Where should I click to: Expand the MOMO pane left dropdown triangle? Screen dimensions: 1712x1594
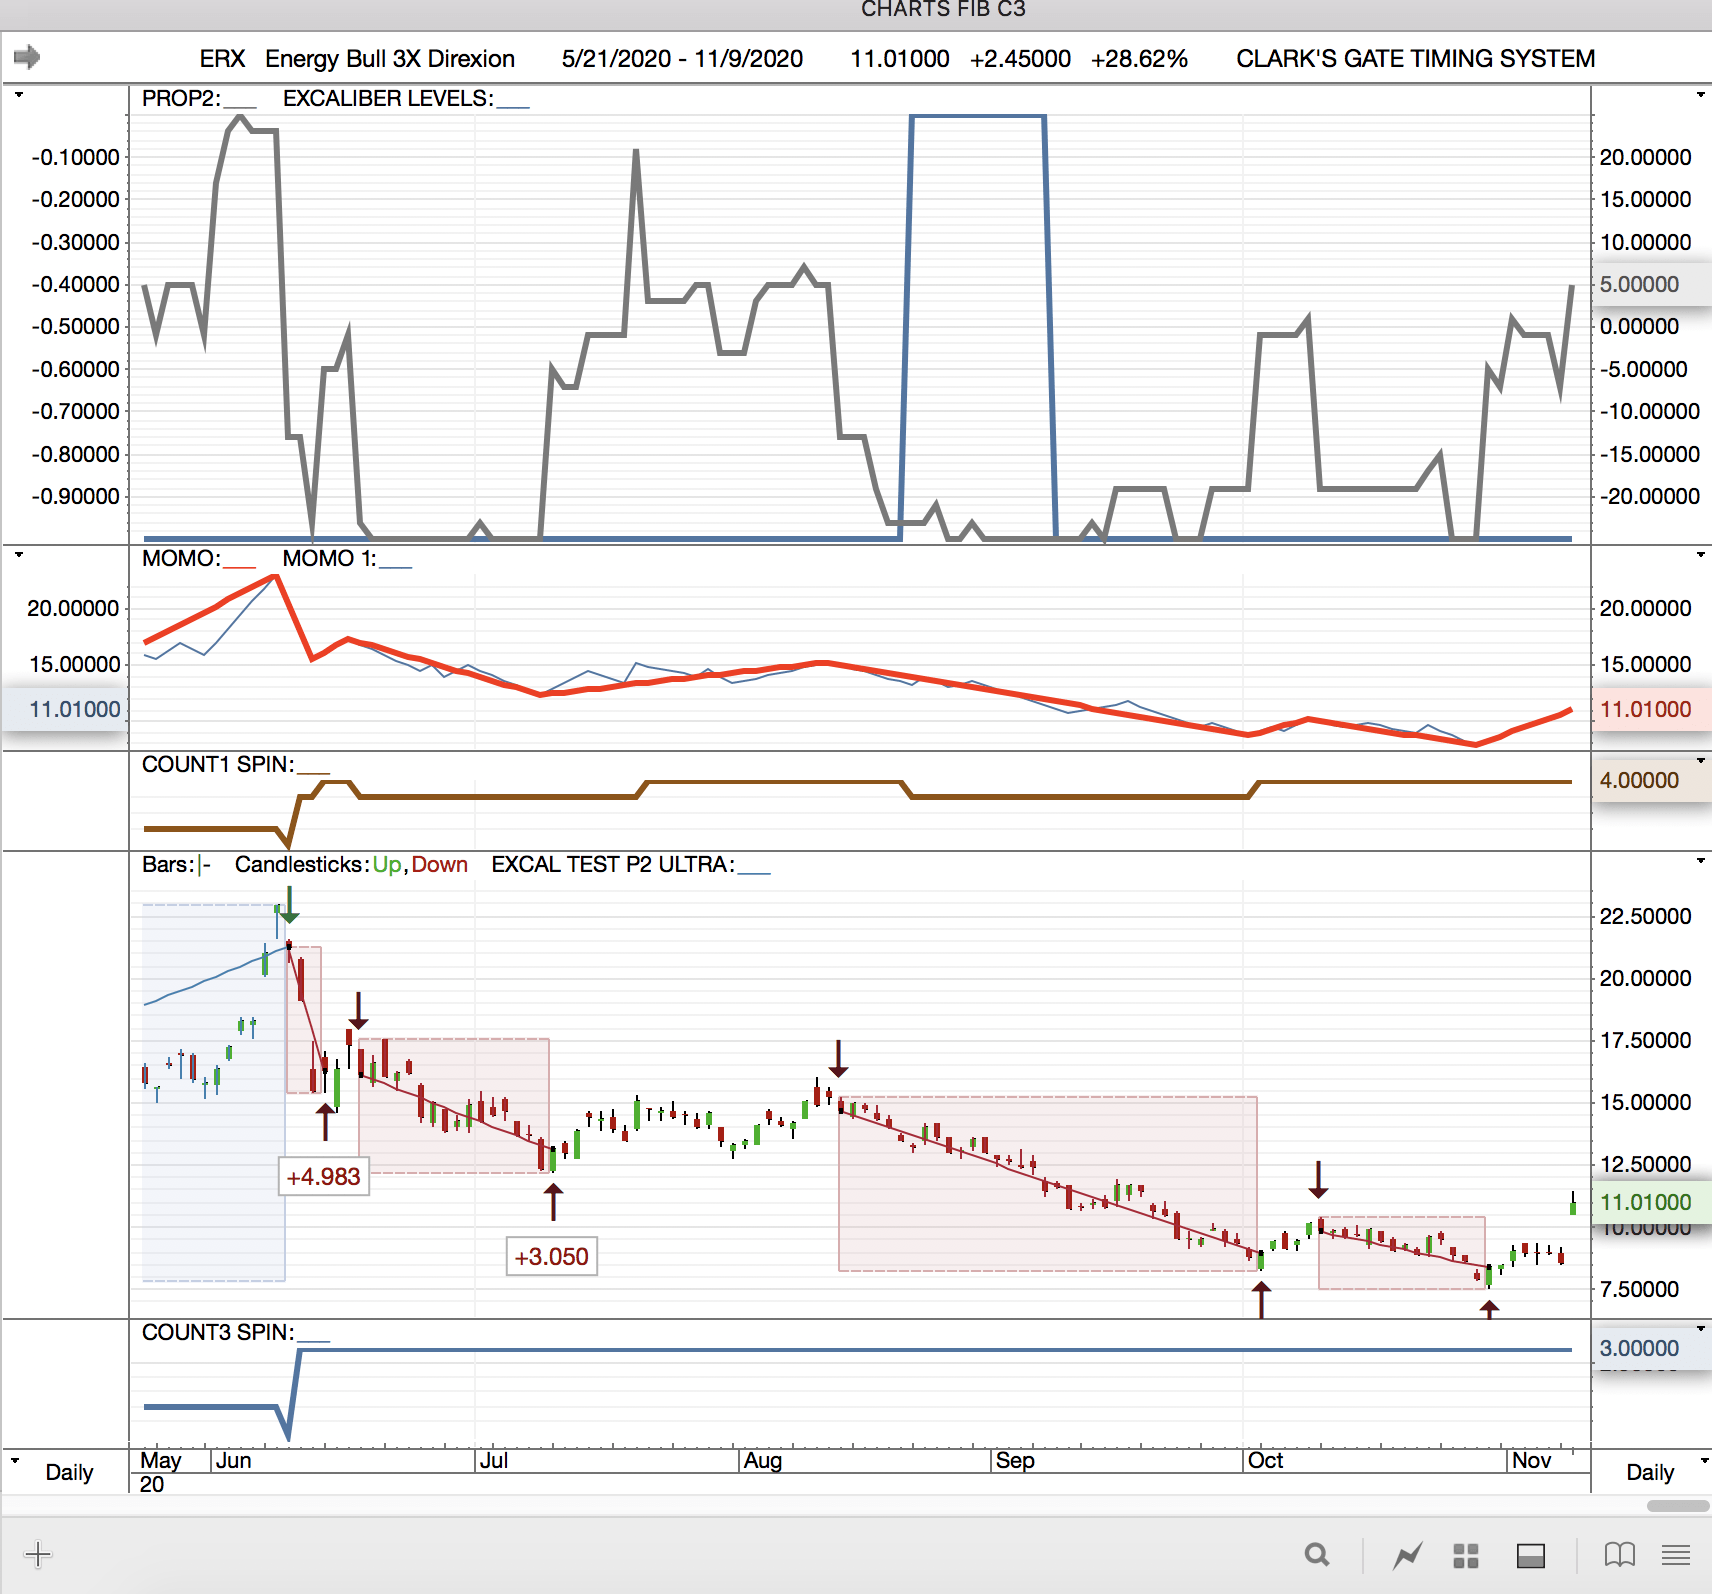tap(18, 554)
